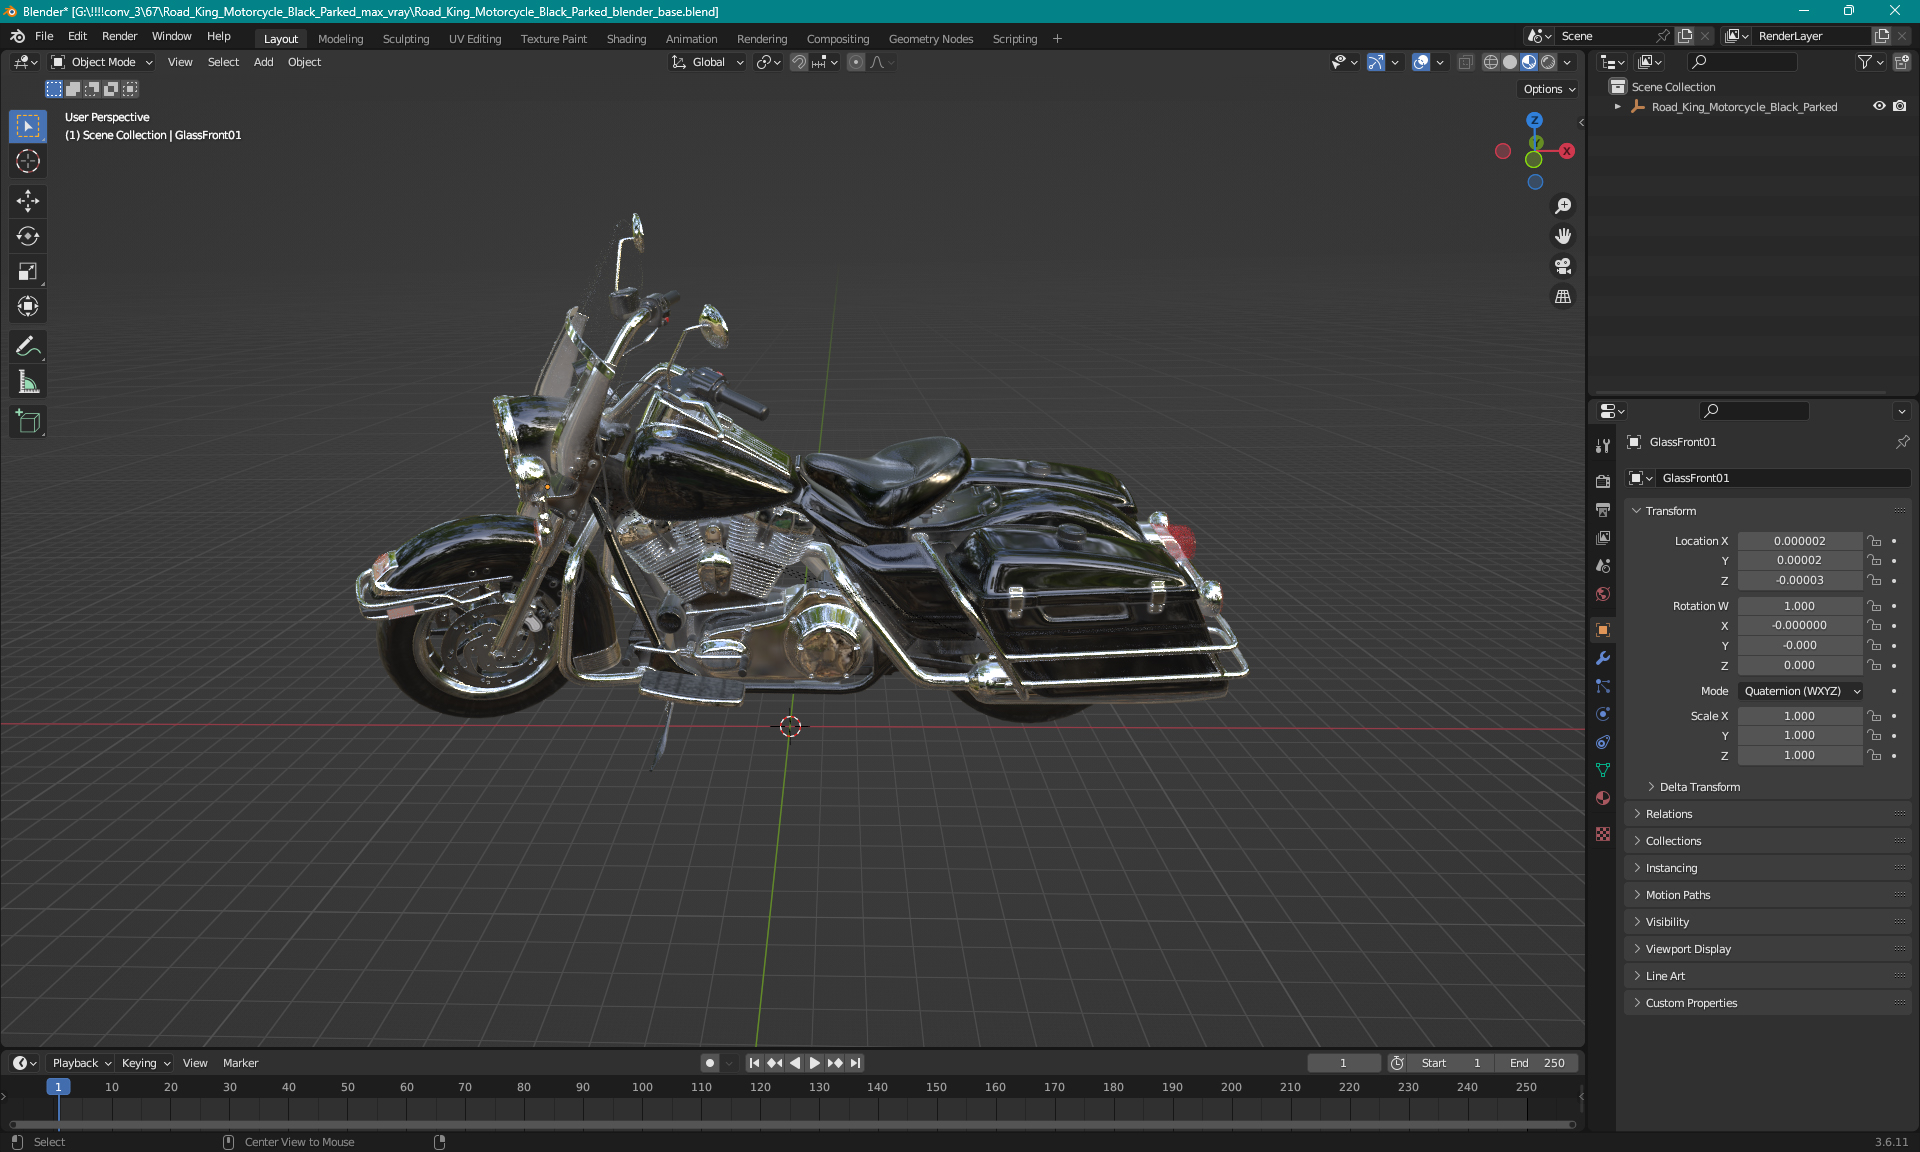Toggle auto keying record button

710,1063
